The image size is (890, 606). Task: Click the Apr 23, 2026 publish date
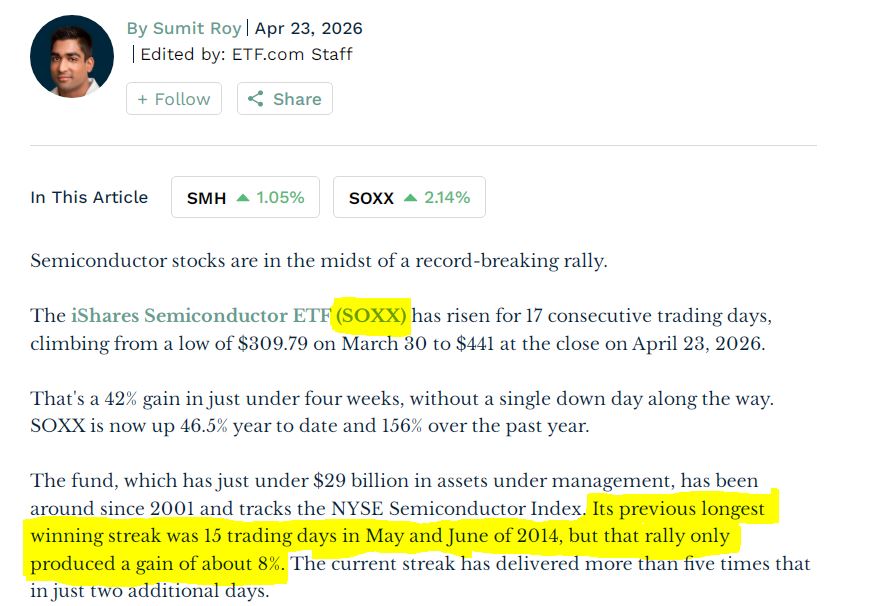(309, 28)
